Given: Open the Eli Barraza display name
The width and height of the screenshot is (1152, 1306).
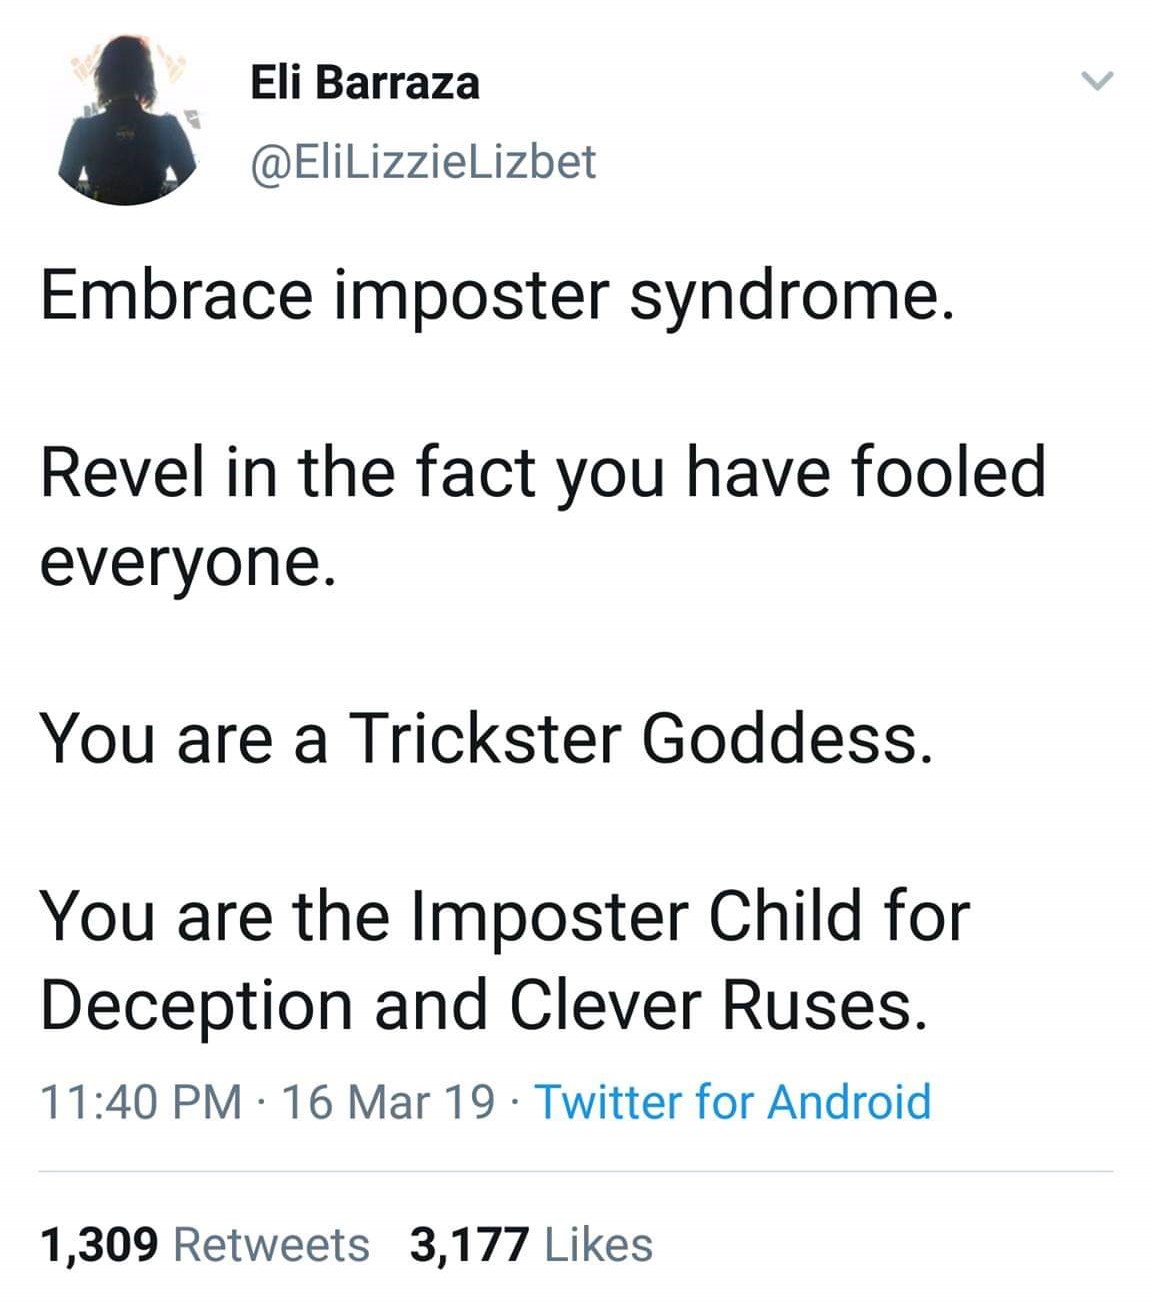Looking at the screenshot, I should (364, 82).
